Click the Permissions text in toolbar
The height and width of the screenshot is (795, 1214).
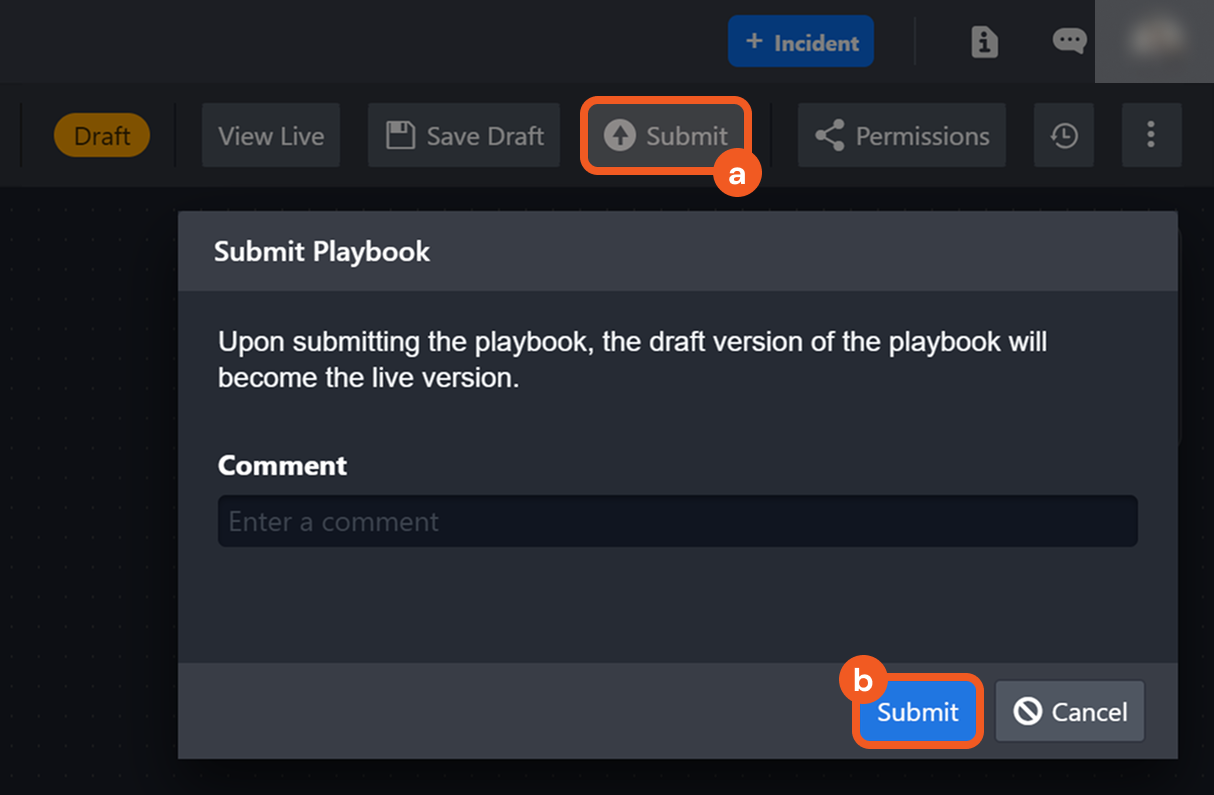[922, 136]
